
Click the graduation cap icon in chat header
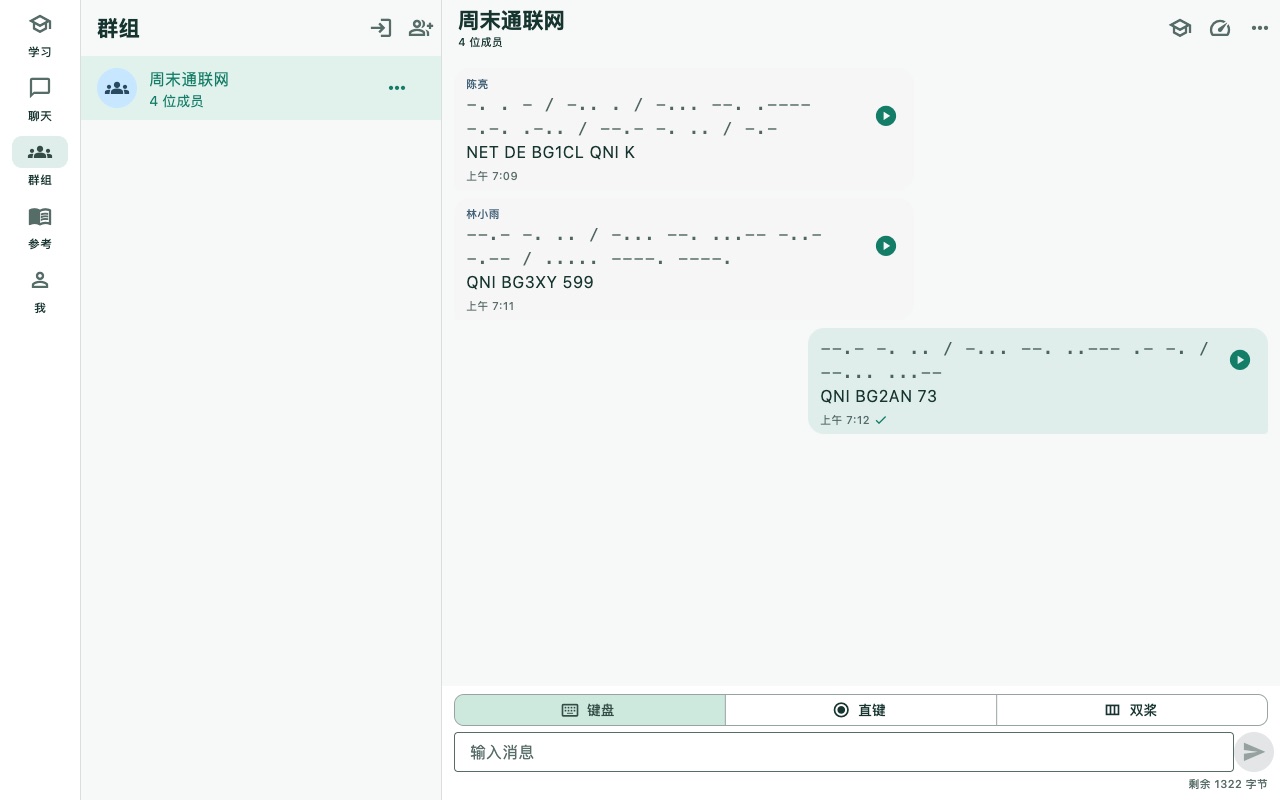point(1180,28)
